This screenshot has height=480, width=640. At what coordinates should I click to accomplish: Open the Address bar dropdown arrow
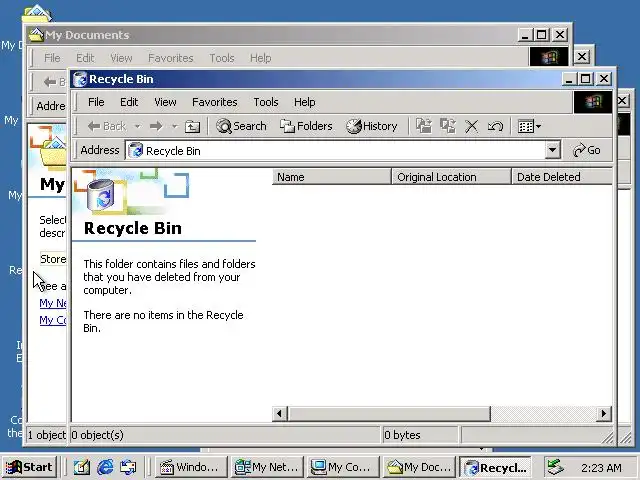552,151
